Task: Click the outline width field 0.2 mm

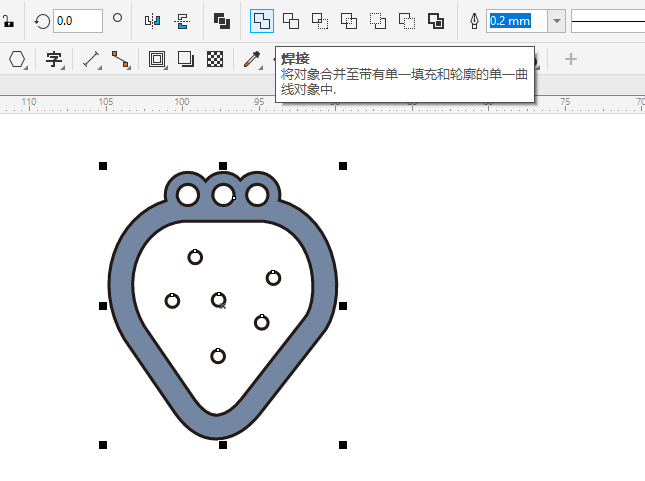Action: pyautogui.click(x=517, y=21)
